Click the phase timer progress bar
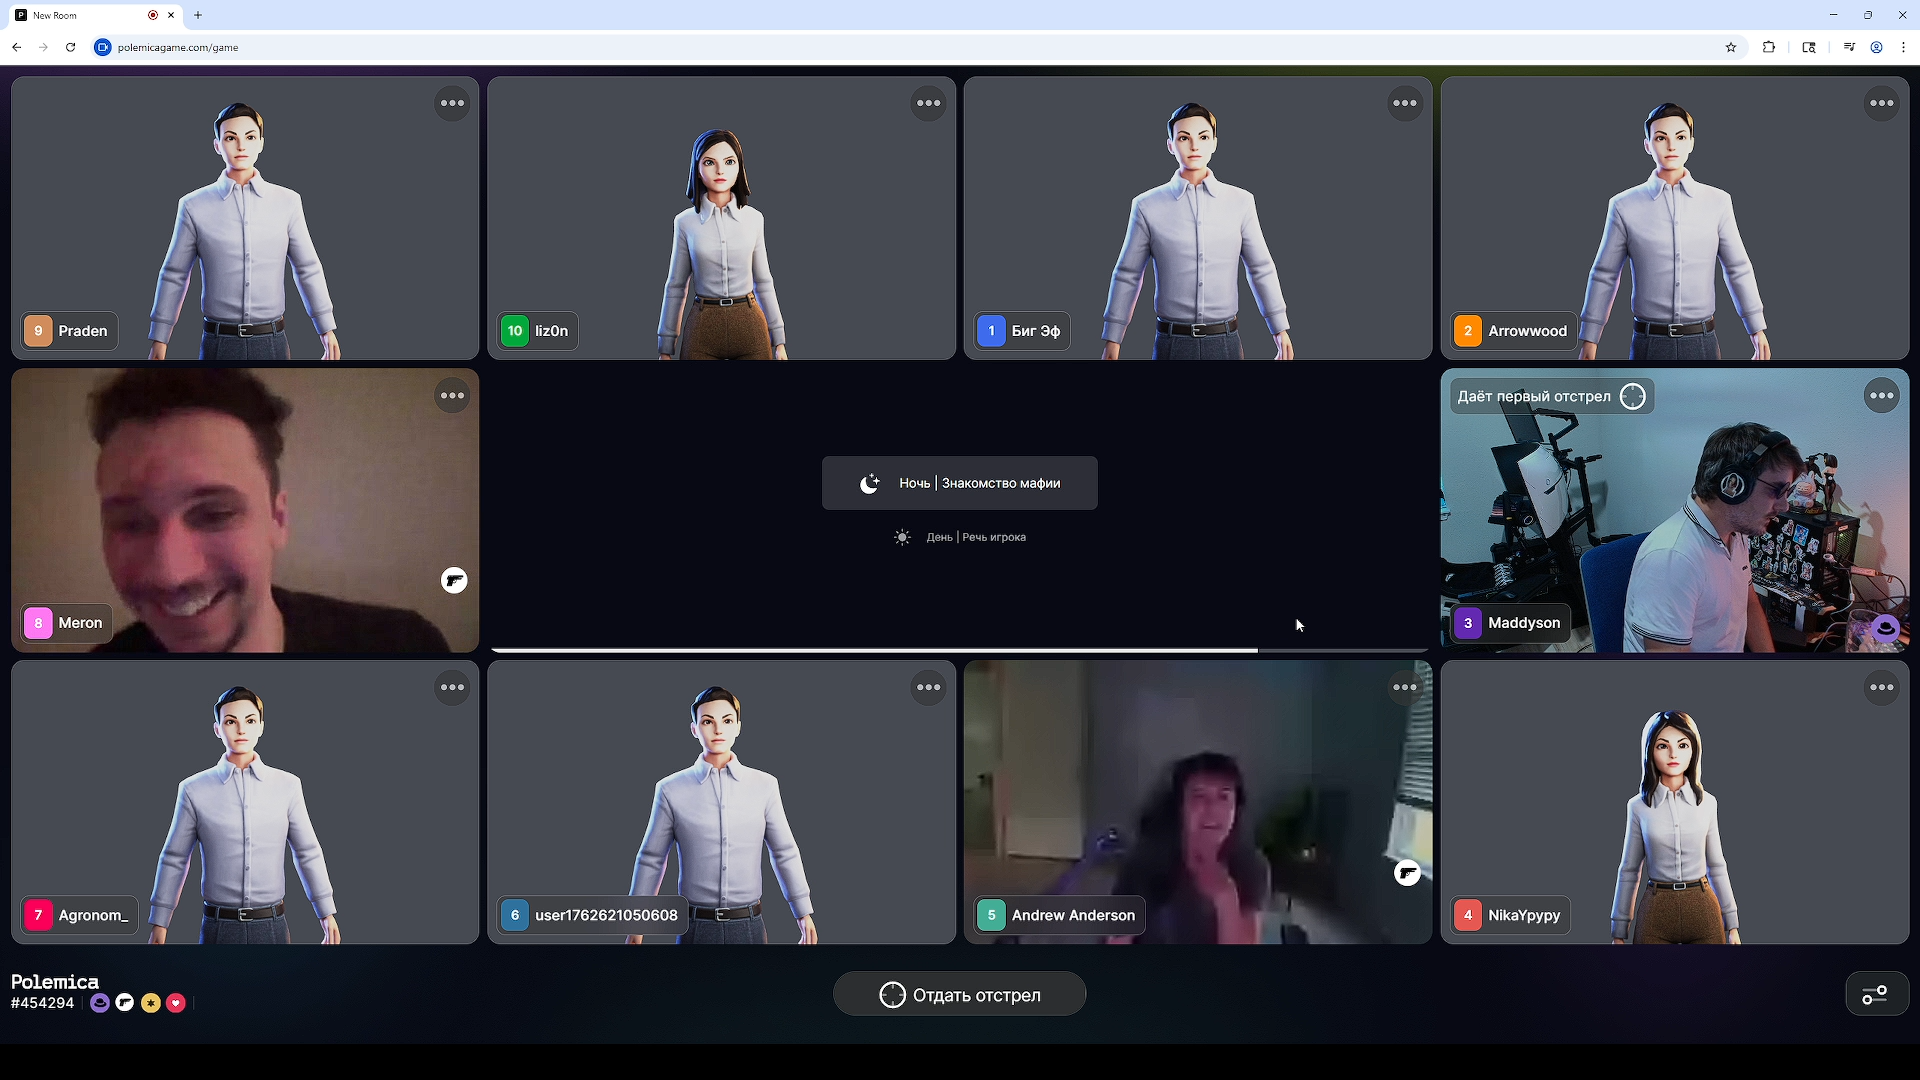 [x=958, y=650]
